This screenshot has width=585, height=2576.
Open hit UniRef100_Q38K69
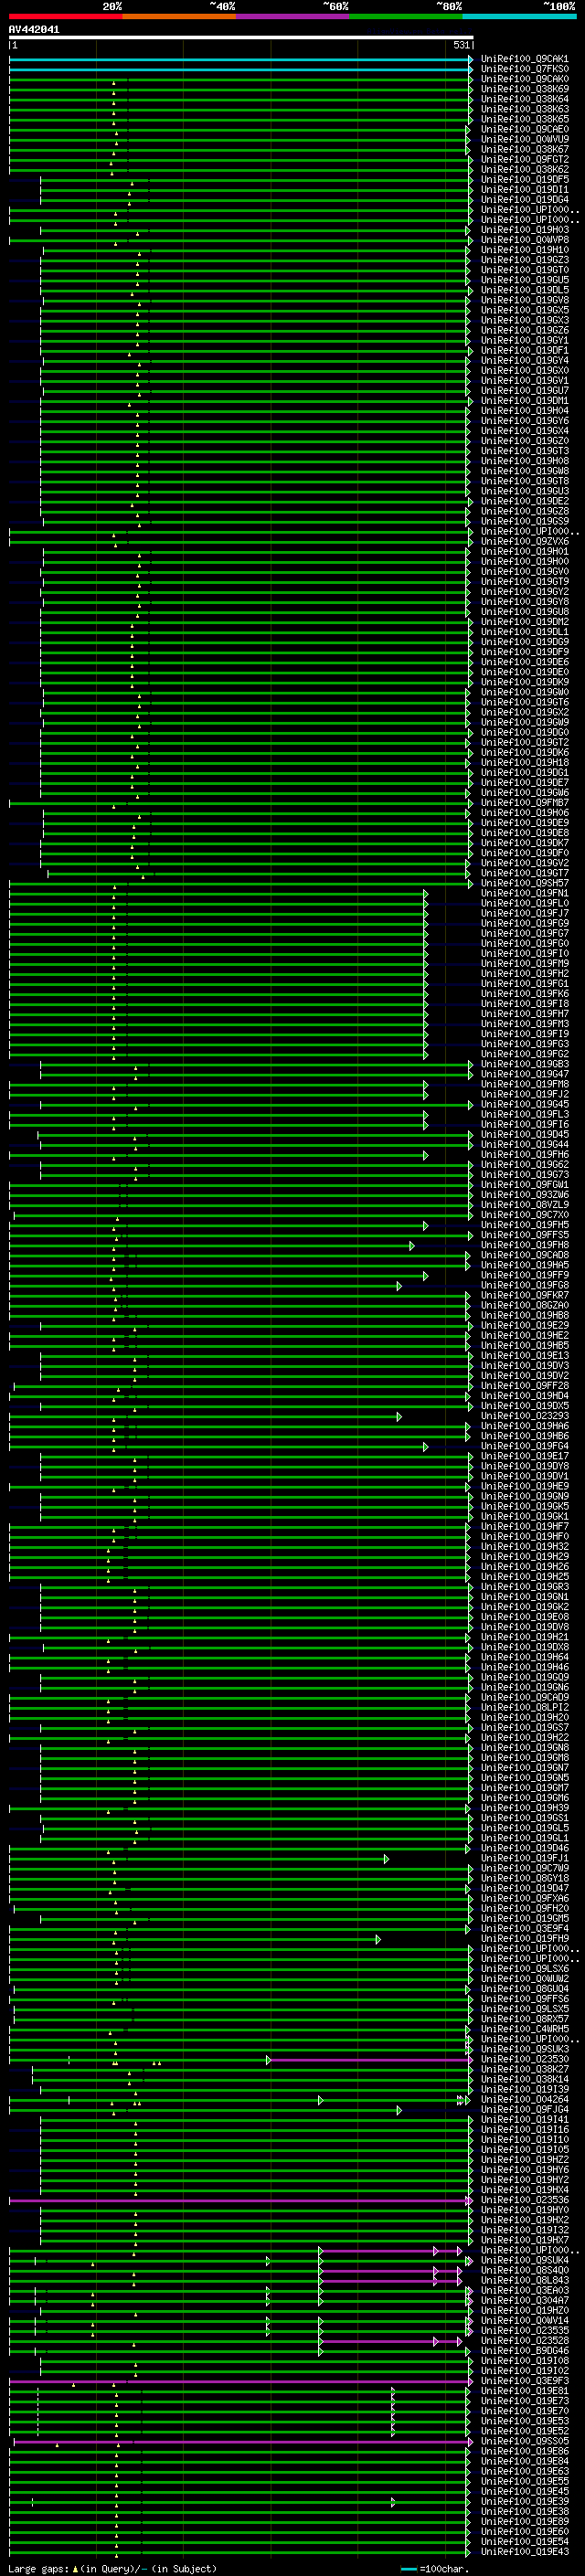[525, 90]
